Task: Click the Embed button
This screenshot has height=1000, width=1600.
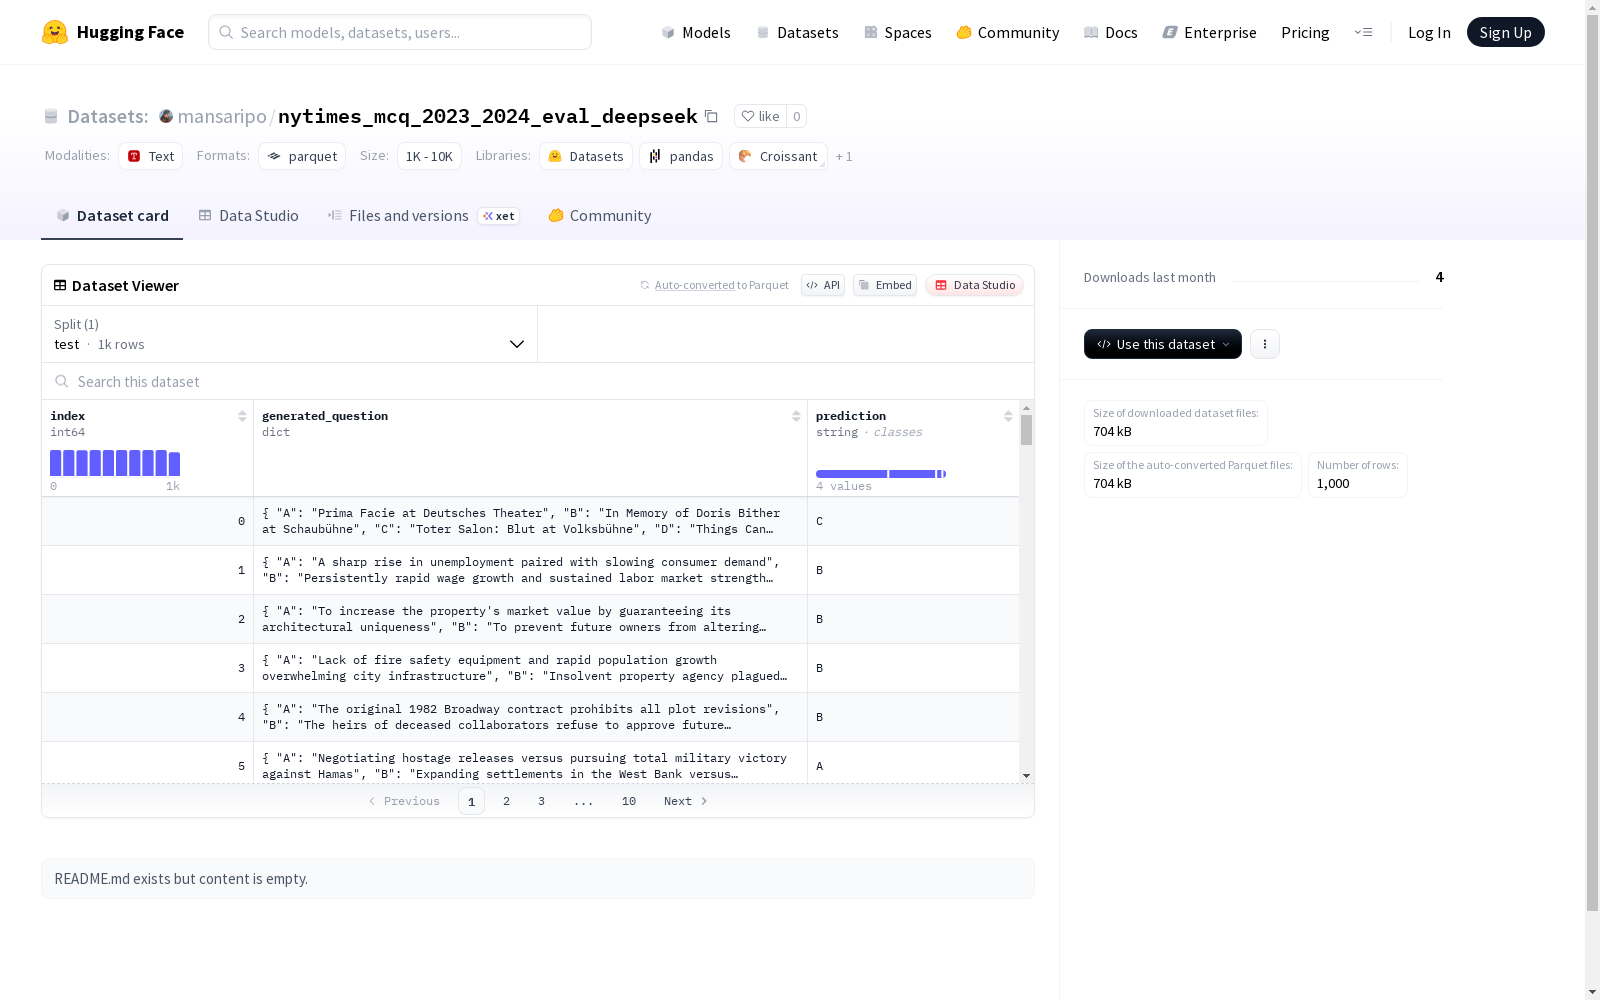Action: click(885, 285)
